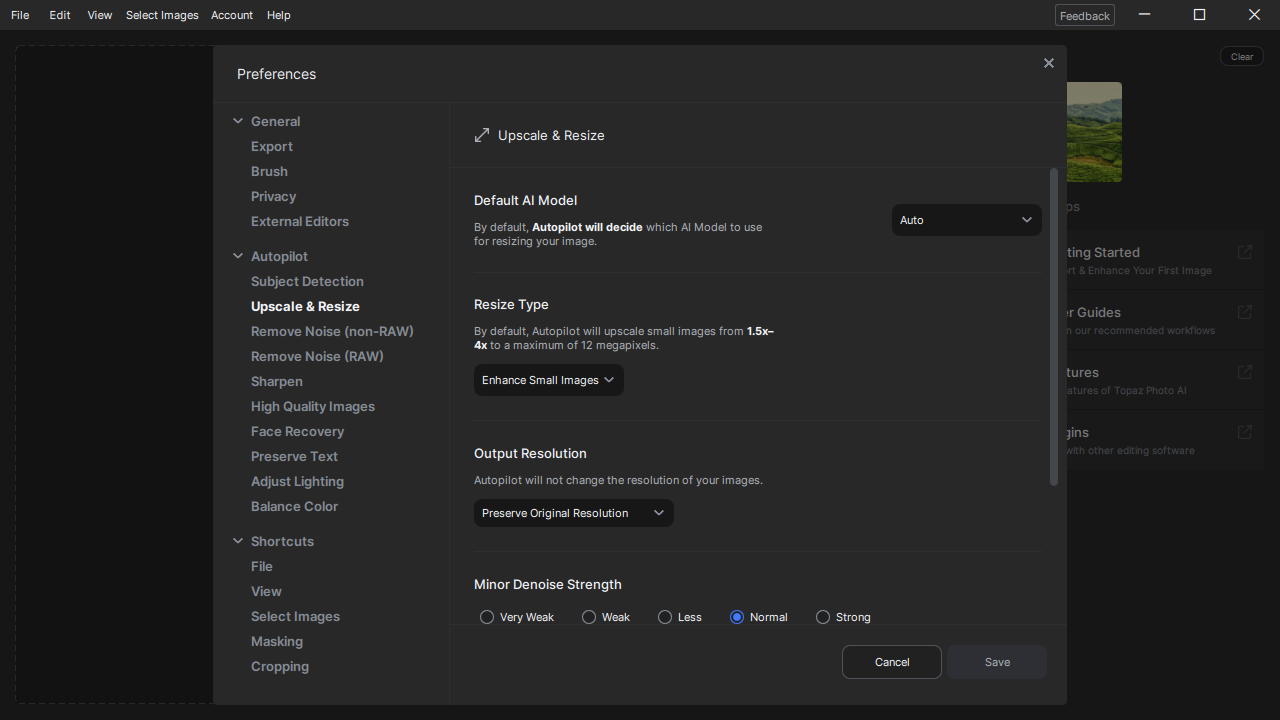This screenshot has width=1280, height=720.
Task: Collapse the Autopilot section chevron
Action: click(x=238, y=256)
